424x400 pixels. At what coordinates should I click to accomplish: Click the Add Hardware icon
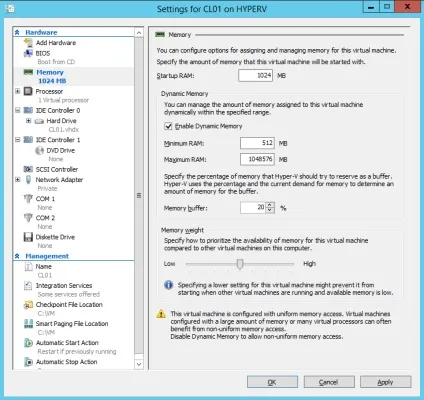pyautogui.click(x=28, y=43)
